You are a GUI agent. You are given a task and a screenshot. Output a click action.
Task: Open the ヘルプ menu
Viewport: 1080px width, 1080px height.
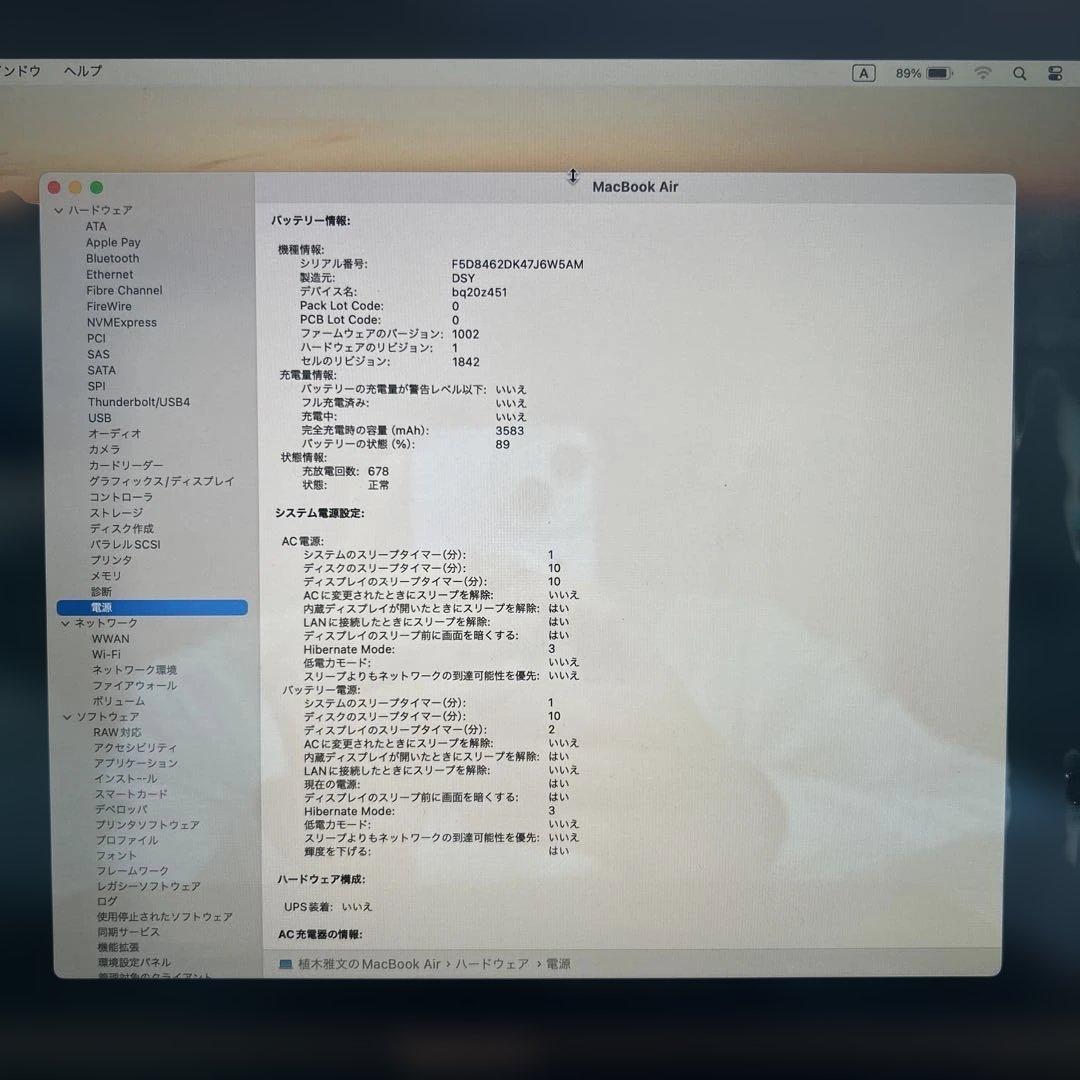click(82, 71)
